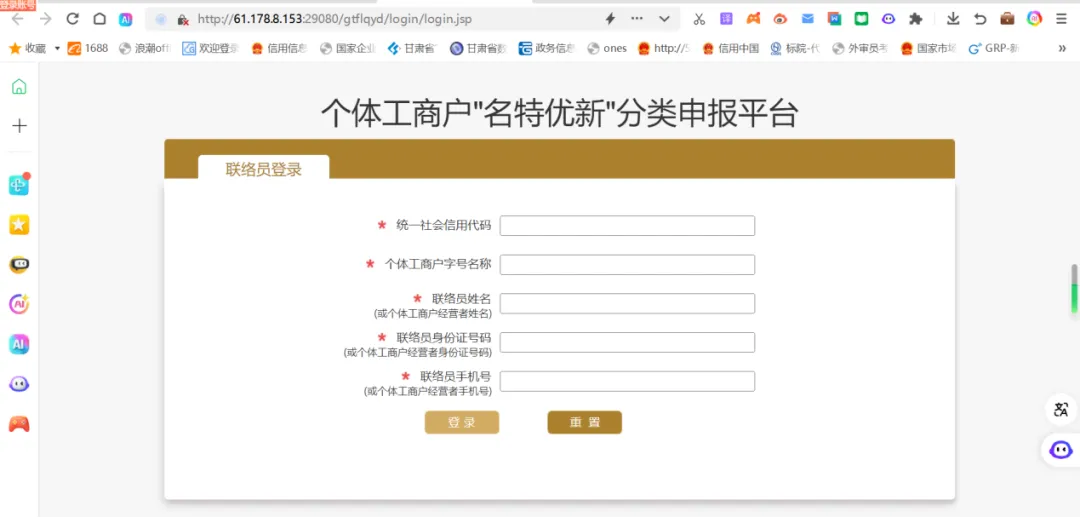Click the purple translate extension icon

726,19
